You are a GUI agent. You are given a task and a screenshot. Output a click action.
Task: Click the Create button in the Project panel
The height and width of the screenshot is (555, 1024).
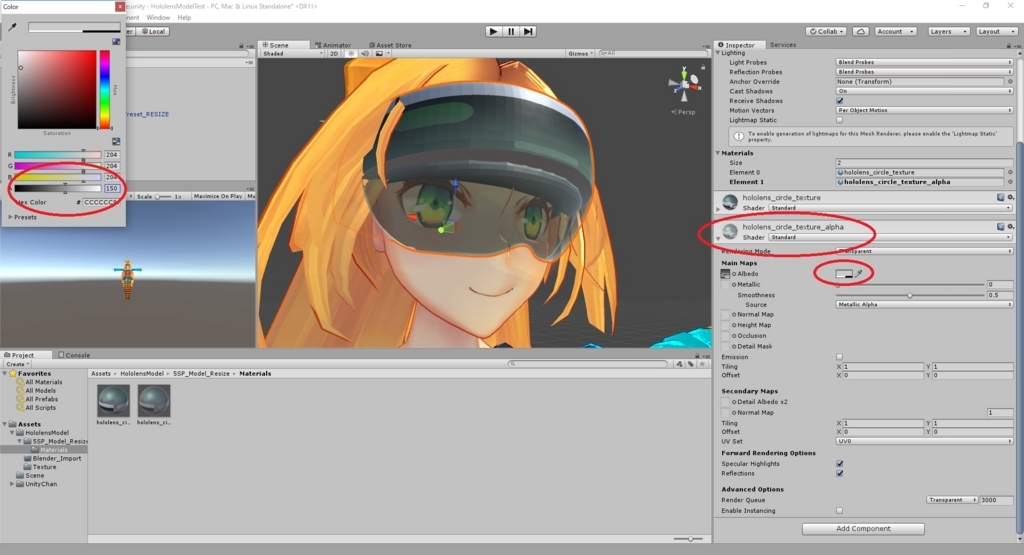tap(17, 364)
